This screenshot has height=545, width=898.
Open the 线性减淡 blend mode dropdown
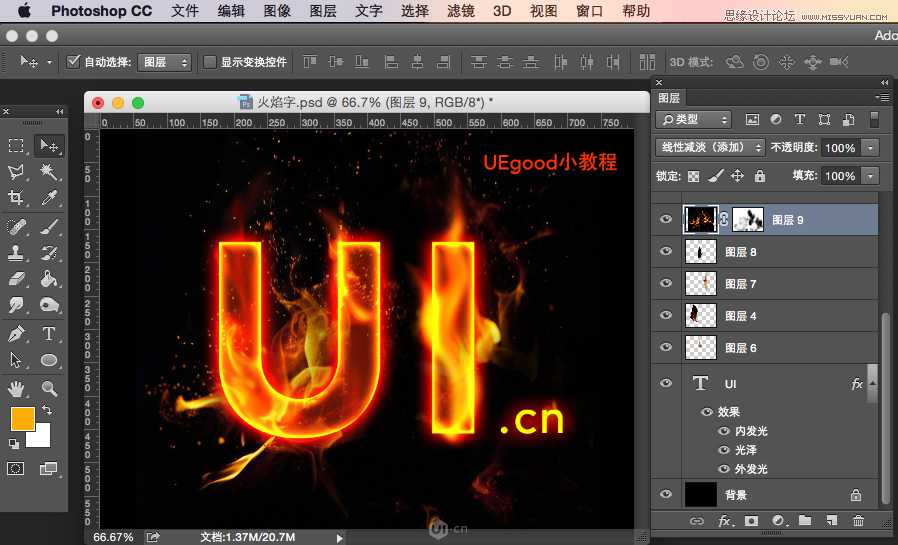[x=710, y=147]
